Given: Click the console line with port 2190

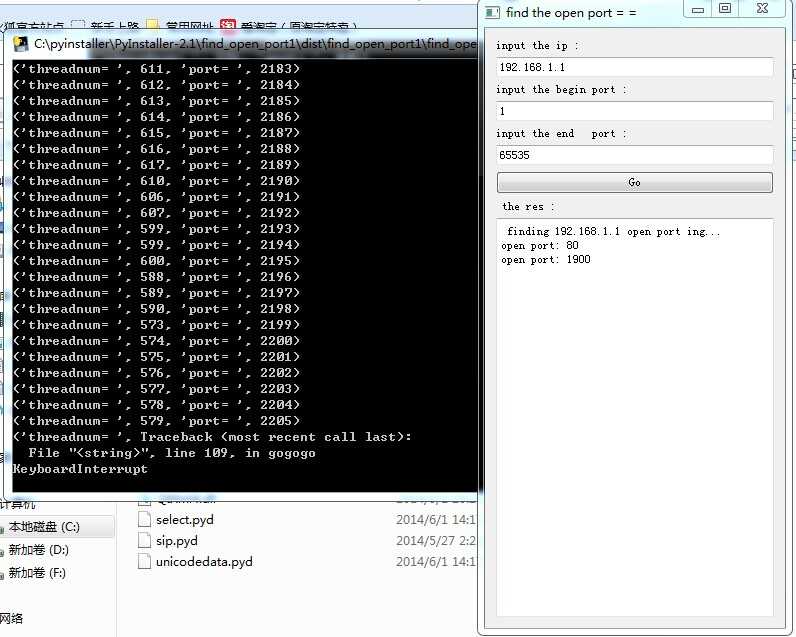Looking at the screenshot, I should click(x=156, y=181).
